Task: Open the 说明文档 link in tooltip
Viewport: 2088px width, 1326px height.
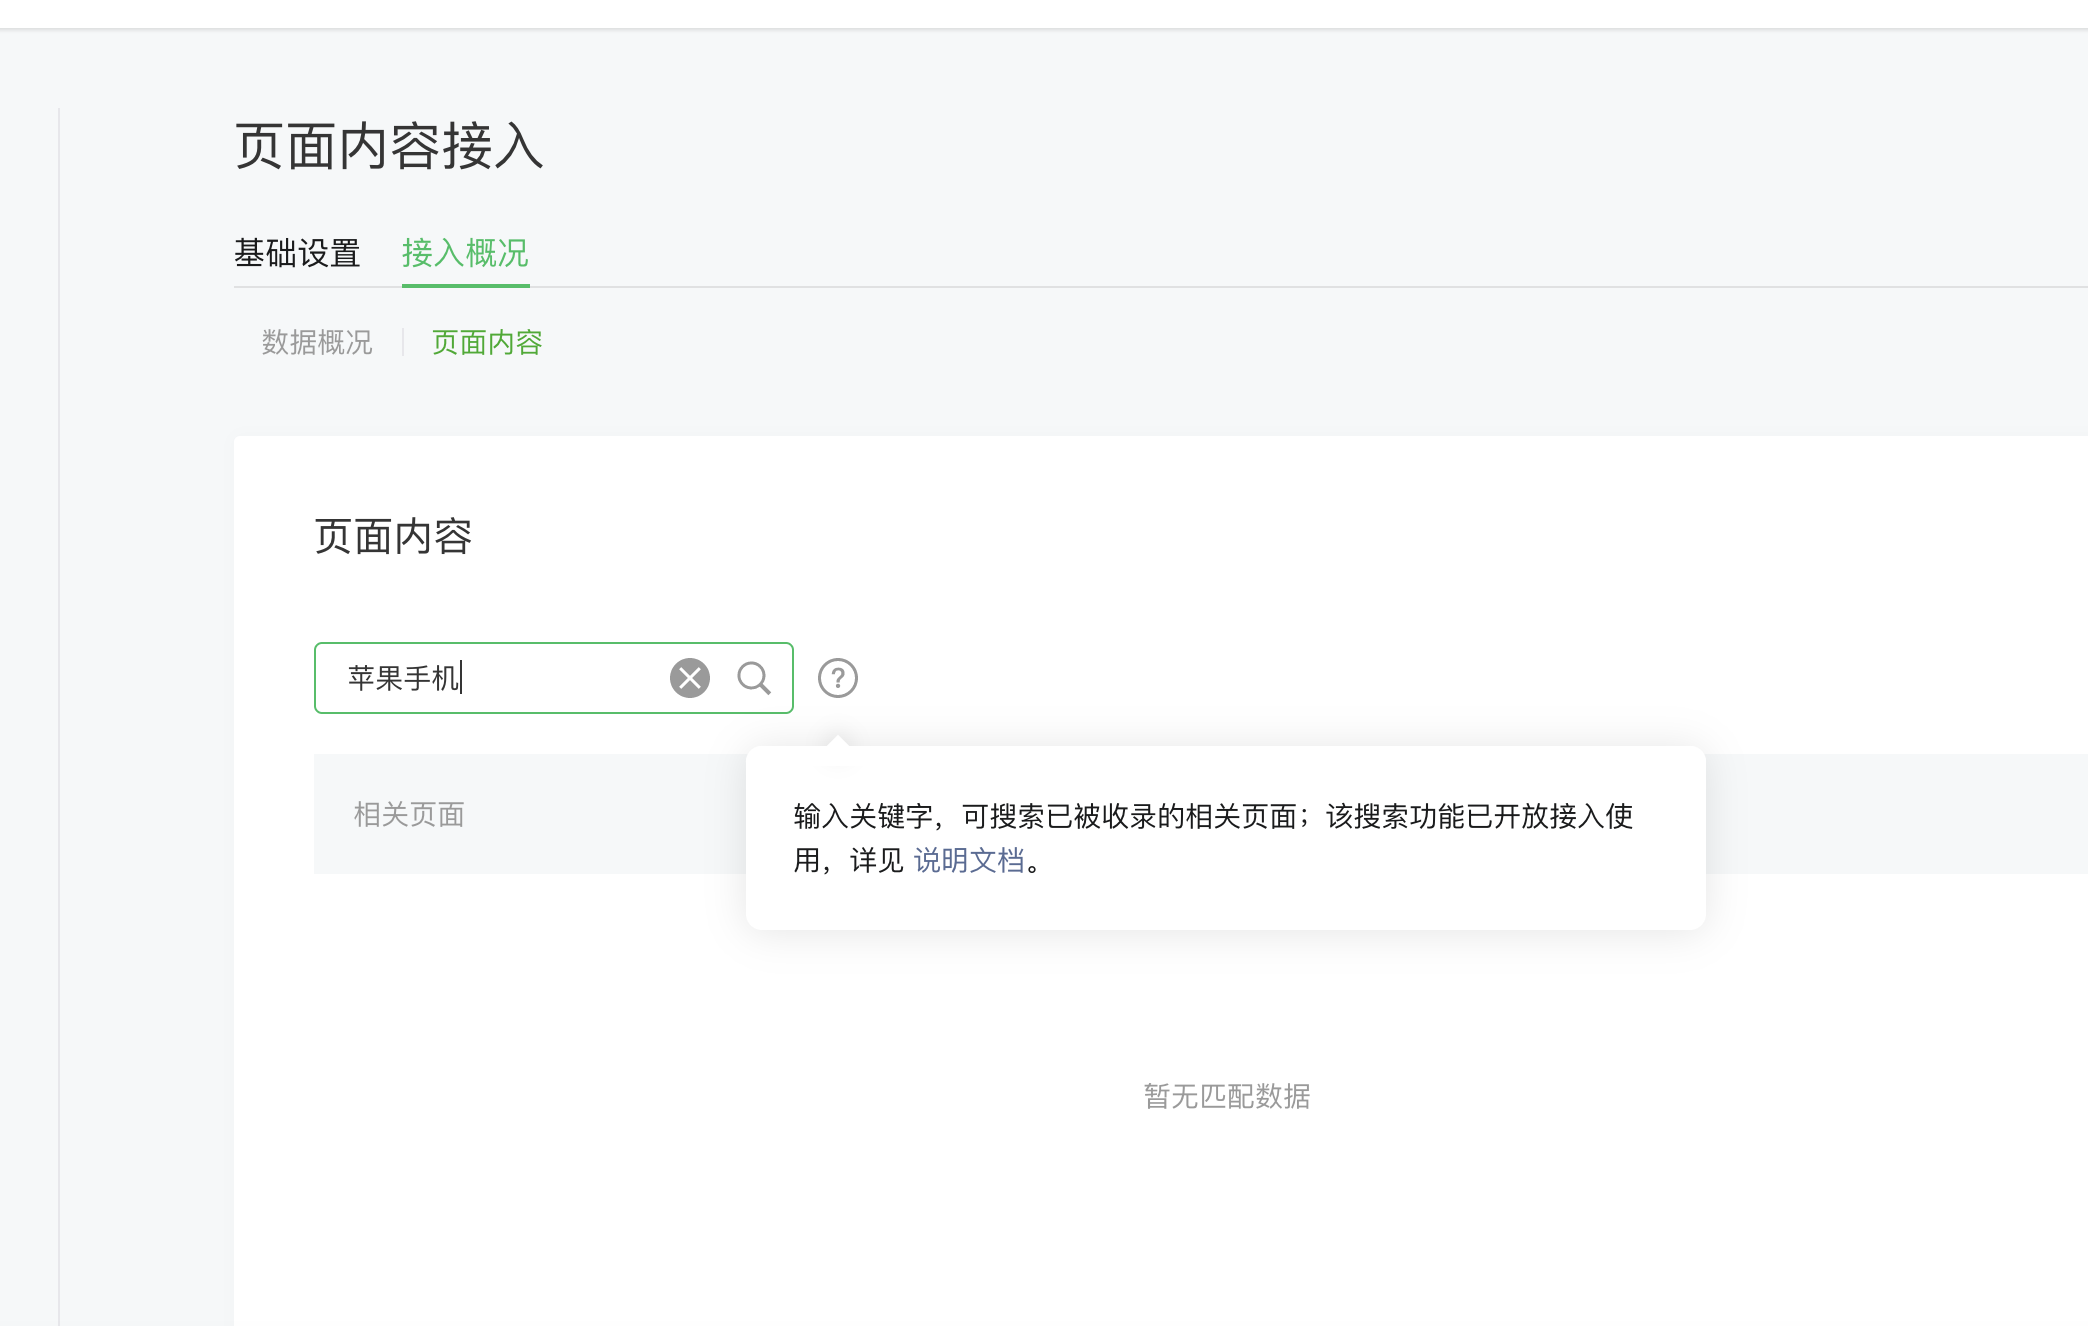Action: pos(969,860)
